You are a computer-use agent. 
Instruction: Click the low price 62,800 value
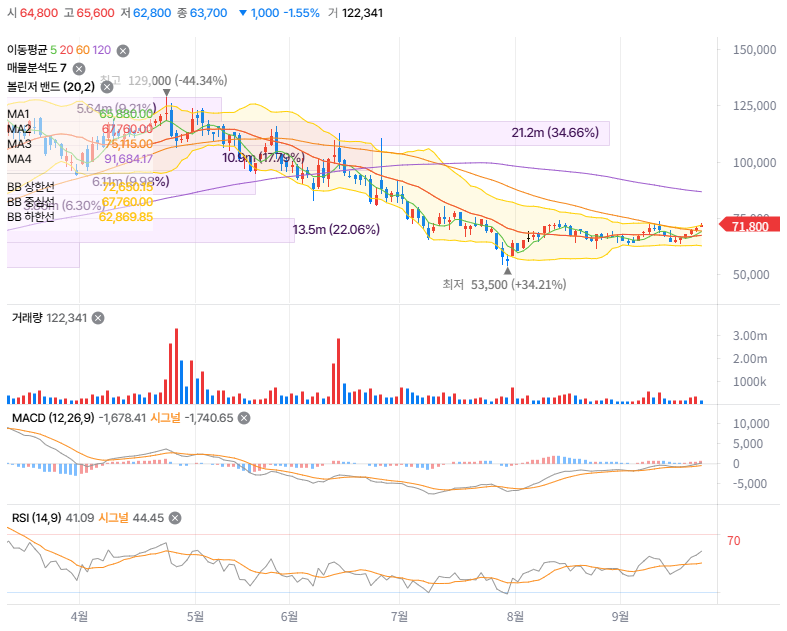pyautogui.click(x=152, y=13)
